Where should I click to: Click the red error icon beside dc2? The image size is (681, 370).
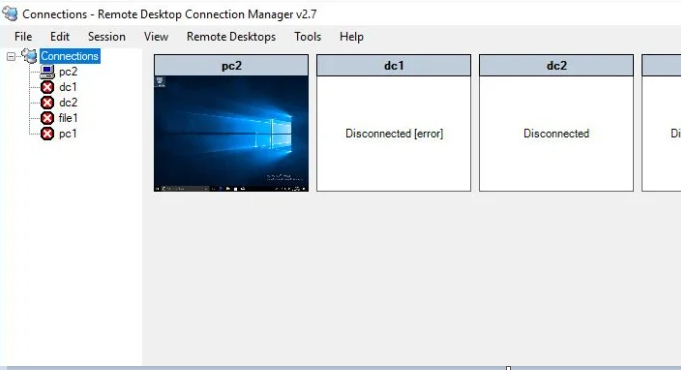(x=47, y=102)
